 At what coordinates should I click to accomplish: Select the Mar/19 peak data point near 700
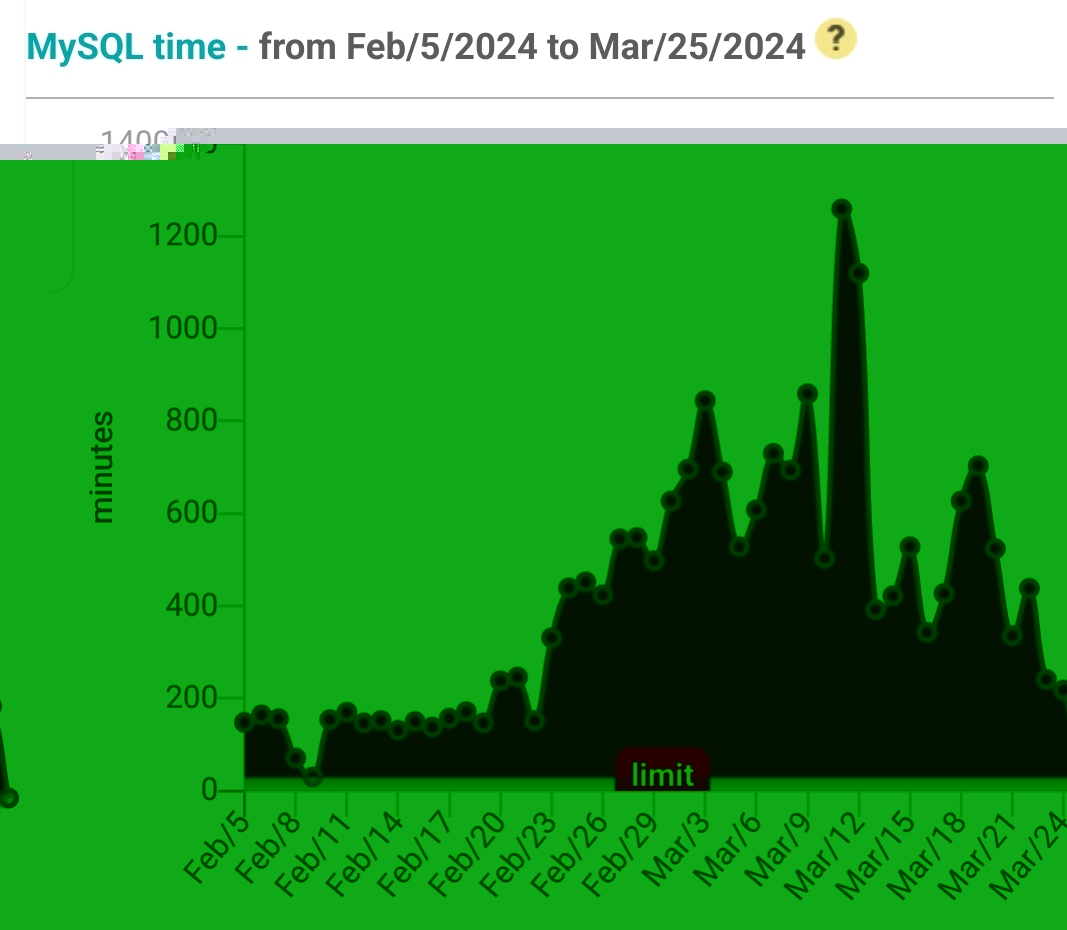click(978, 465)
